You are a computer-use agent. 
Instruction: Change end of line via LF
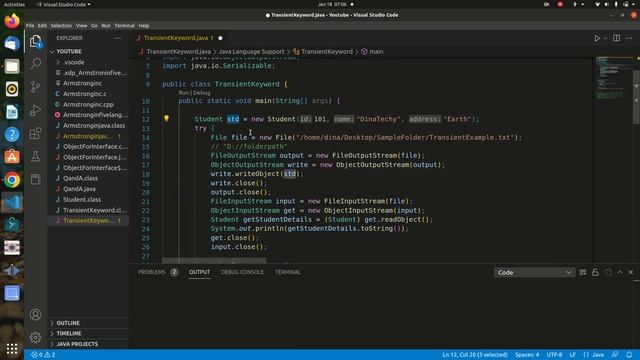coord(573,355)
